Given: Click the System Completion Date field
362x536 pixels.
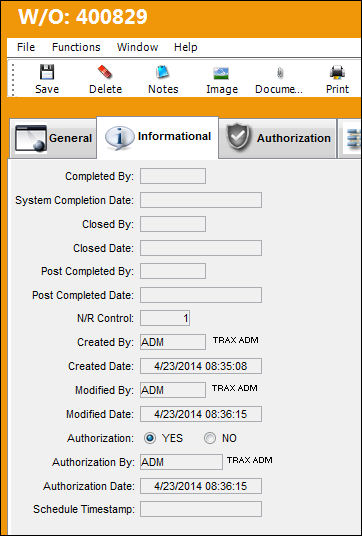Looking at the screenshot, I should pyautogui.click(x=201, y=200).
